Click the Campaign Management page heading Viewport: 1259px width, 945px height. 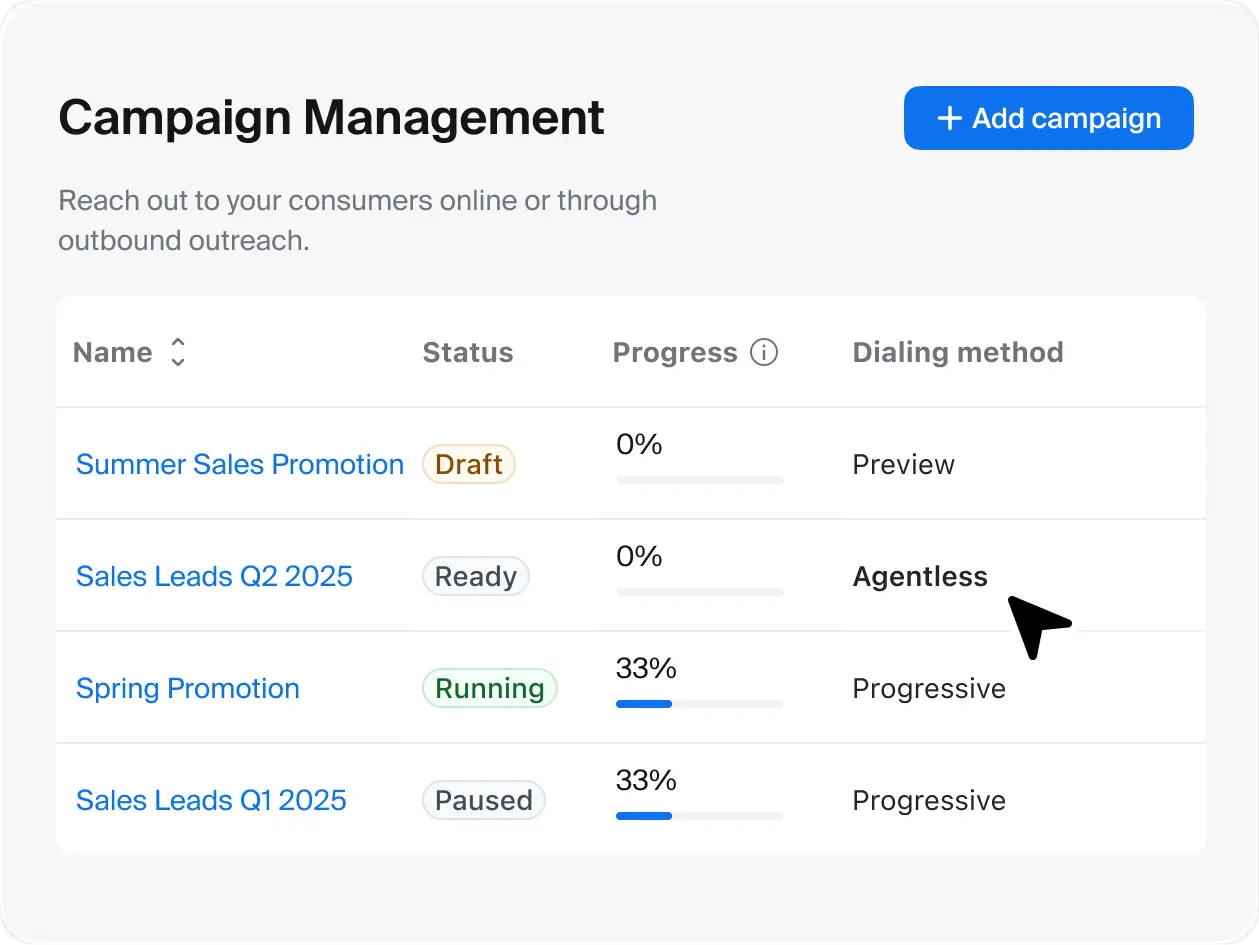coord(331,118)
